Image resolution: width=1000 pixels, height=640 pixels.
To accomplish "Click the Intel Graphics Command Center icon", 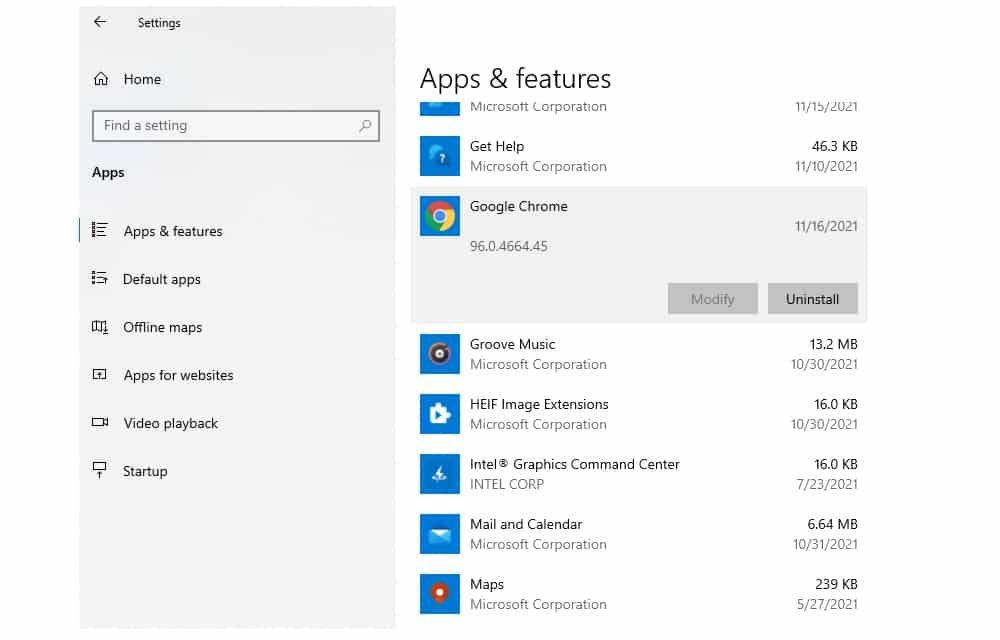I will (439, 474).
